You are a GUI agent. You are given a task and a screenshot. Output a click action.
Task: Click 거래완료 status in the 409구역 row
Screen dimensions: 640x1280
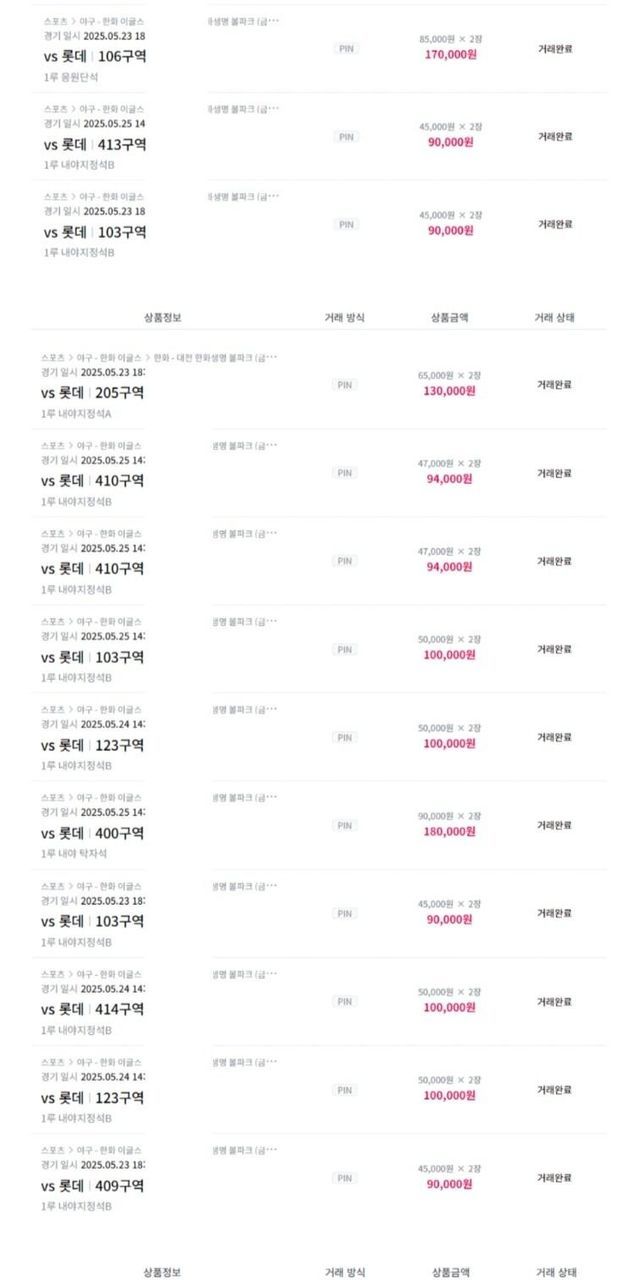tap(555, 1178)
